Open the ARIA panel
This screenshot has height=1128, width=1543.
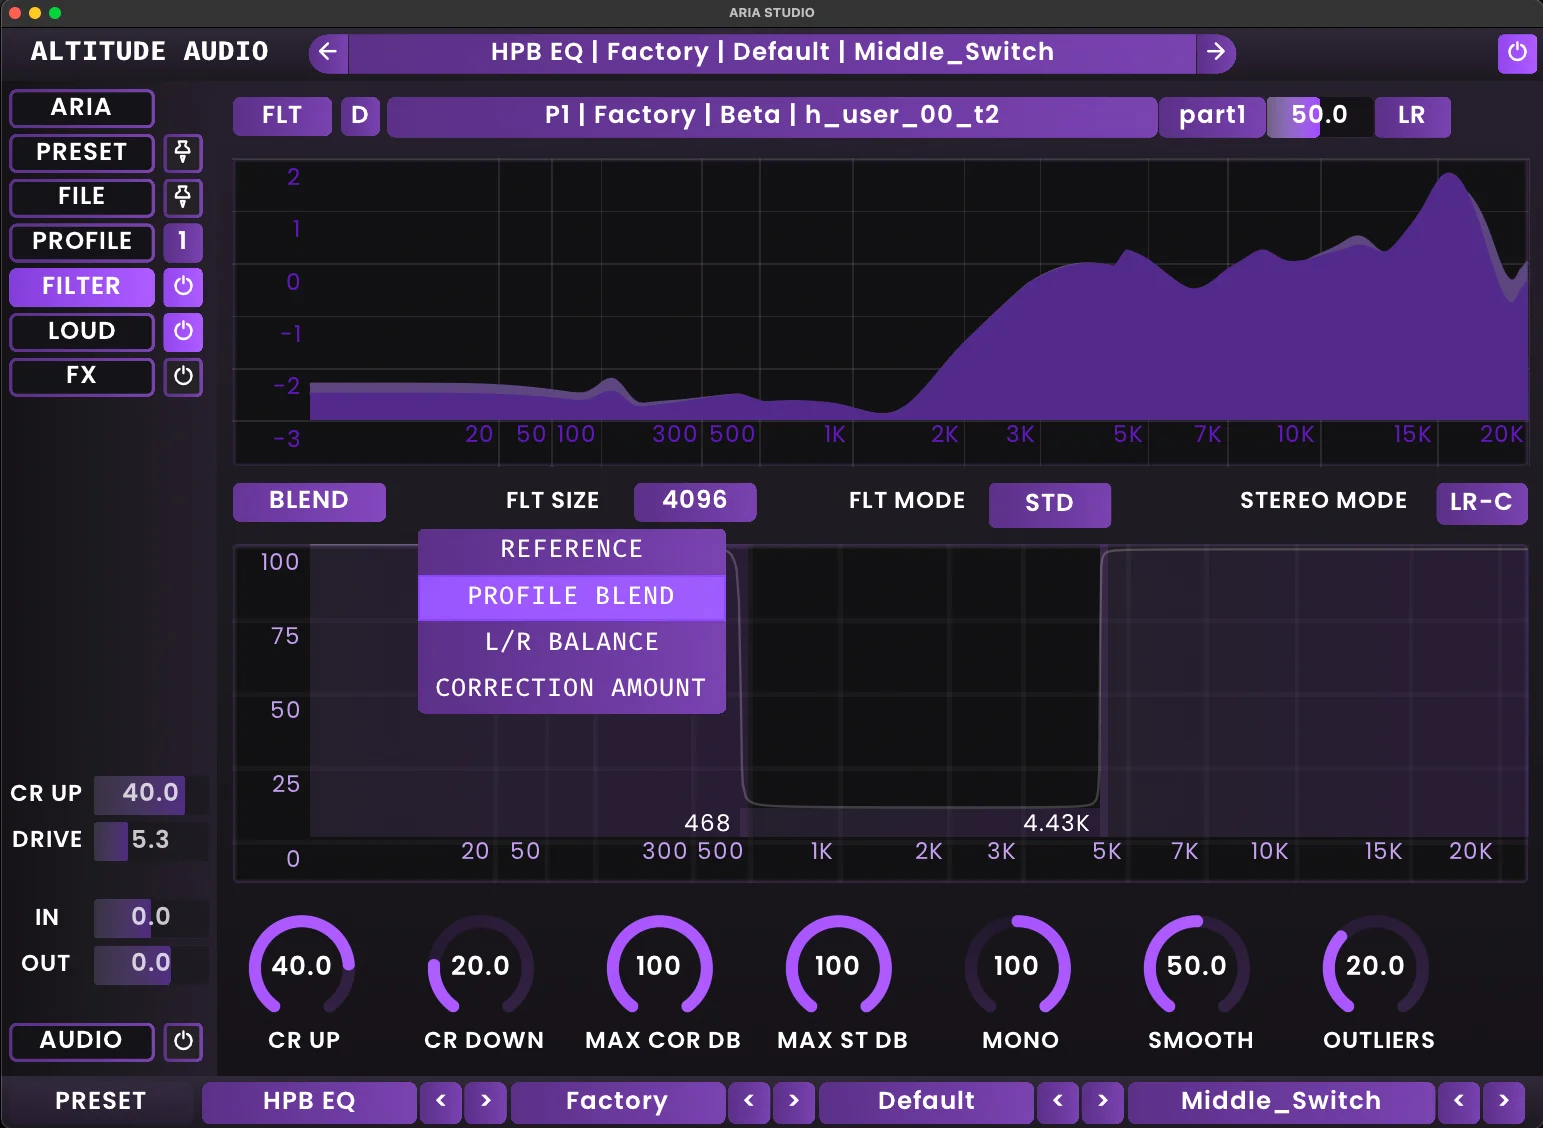pos(81,107)
